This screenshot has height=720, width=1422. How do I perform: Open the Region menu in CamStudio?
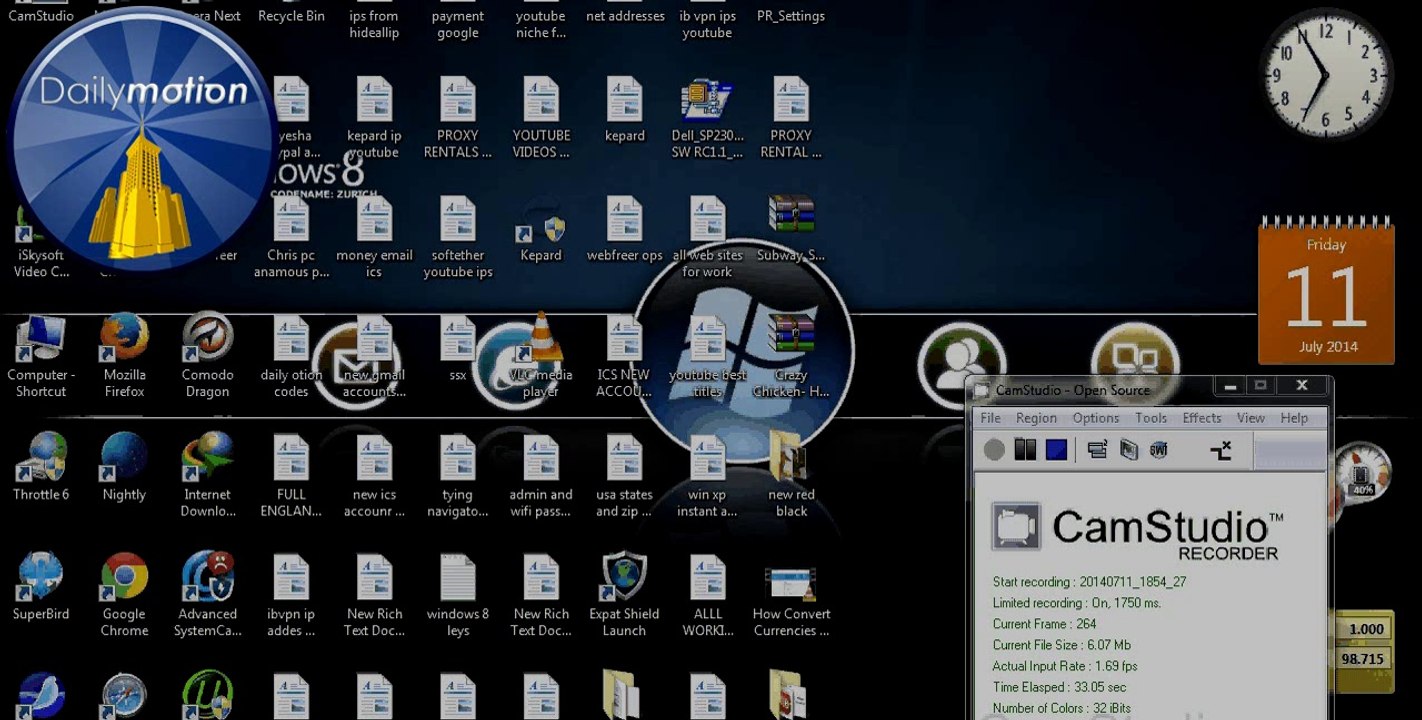click(x=1036, y=418)
